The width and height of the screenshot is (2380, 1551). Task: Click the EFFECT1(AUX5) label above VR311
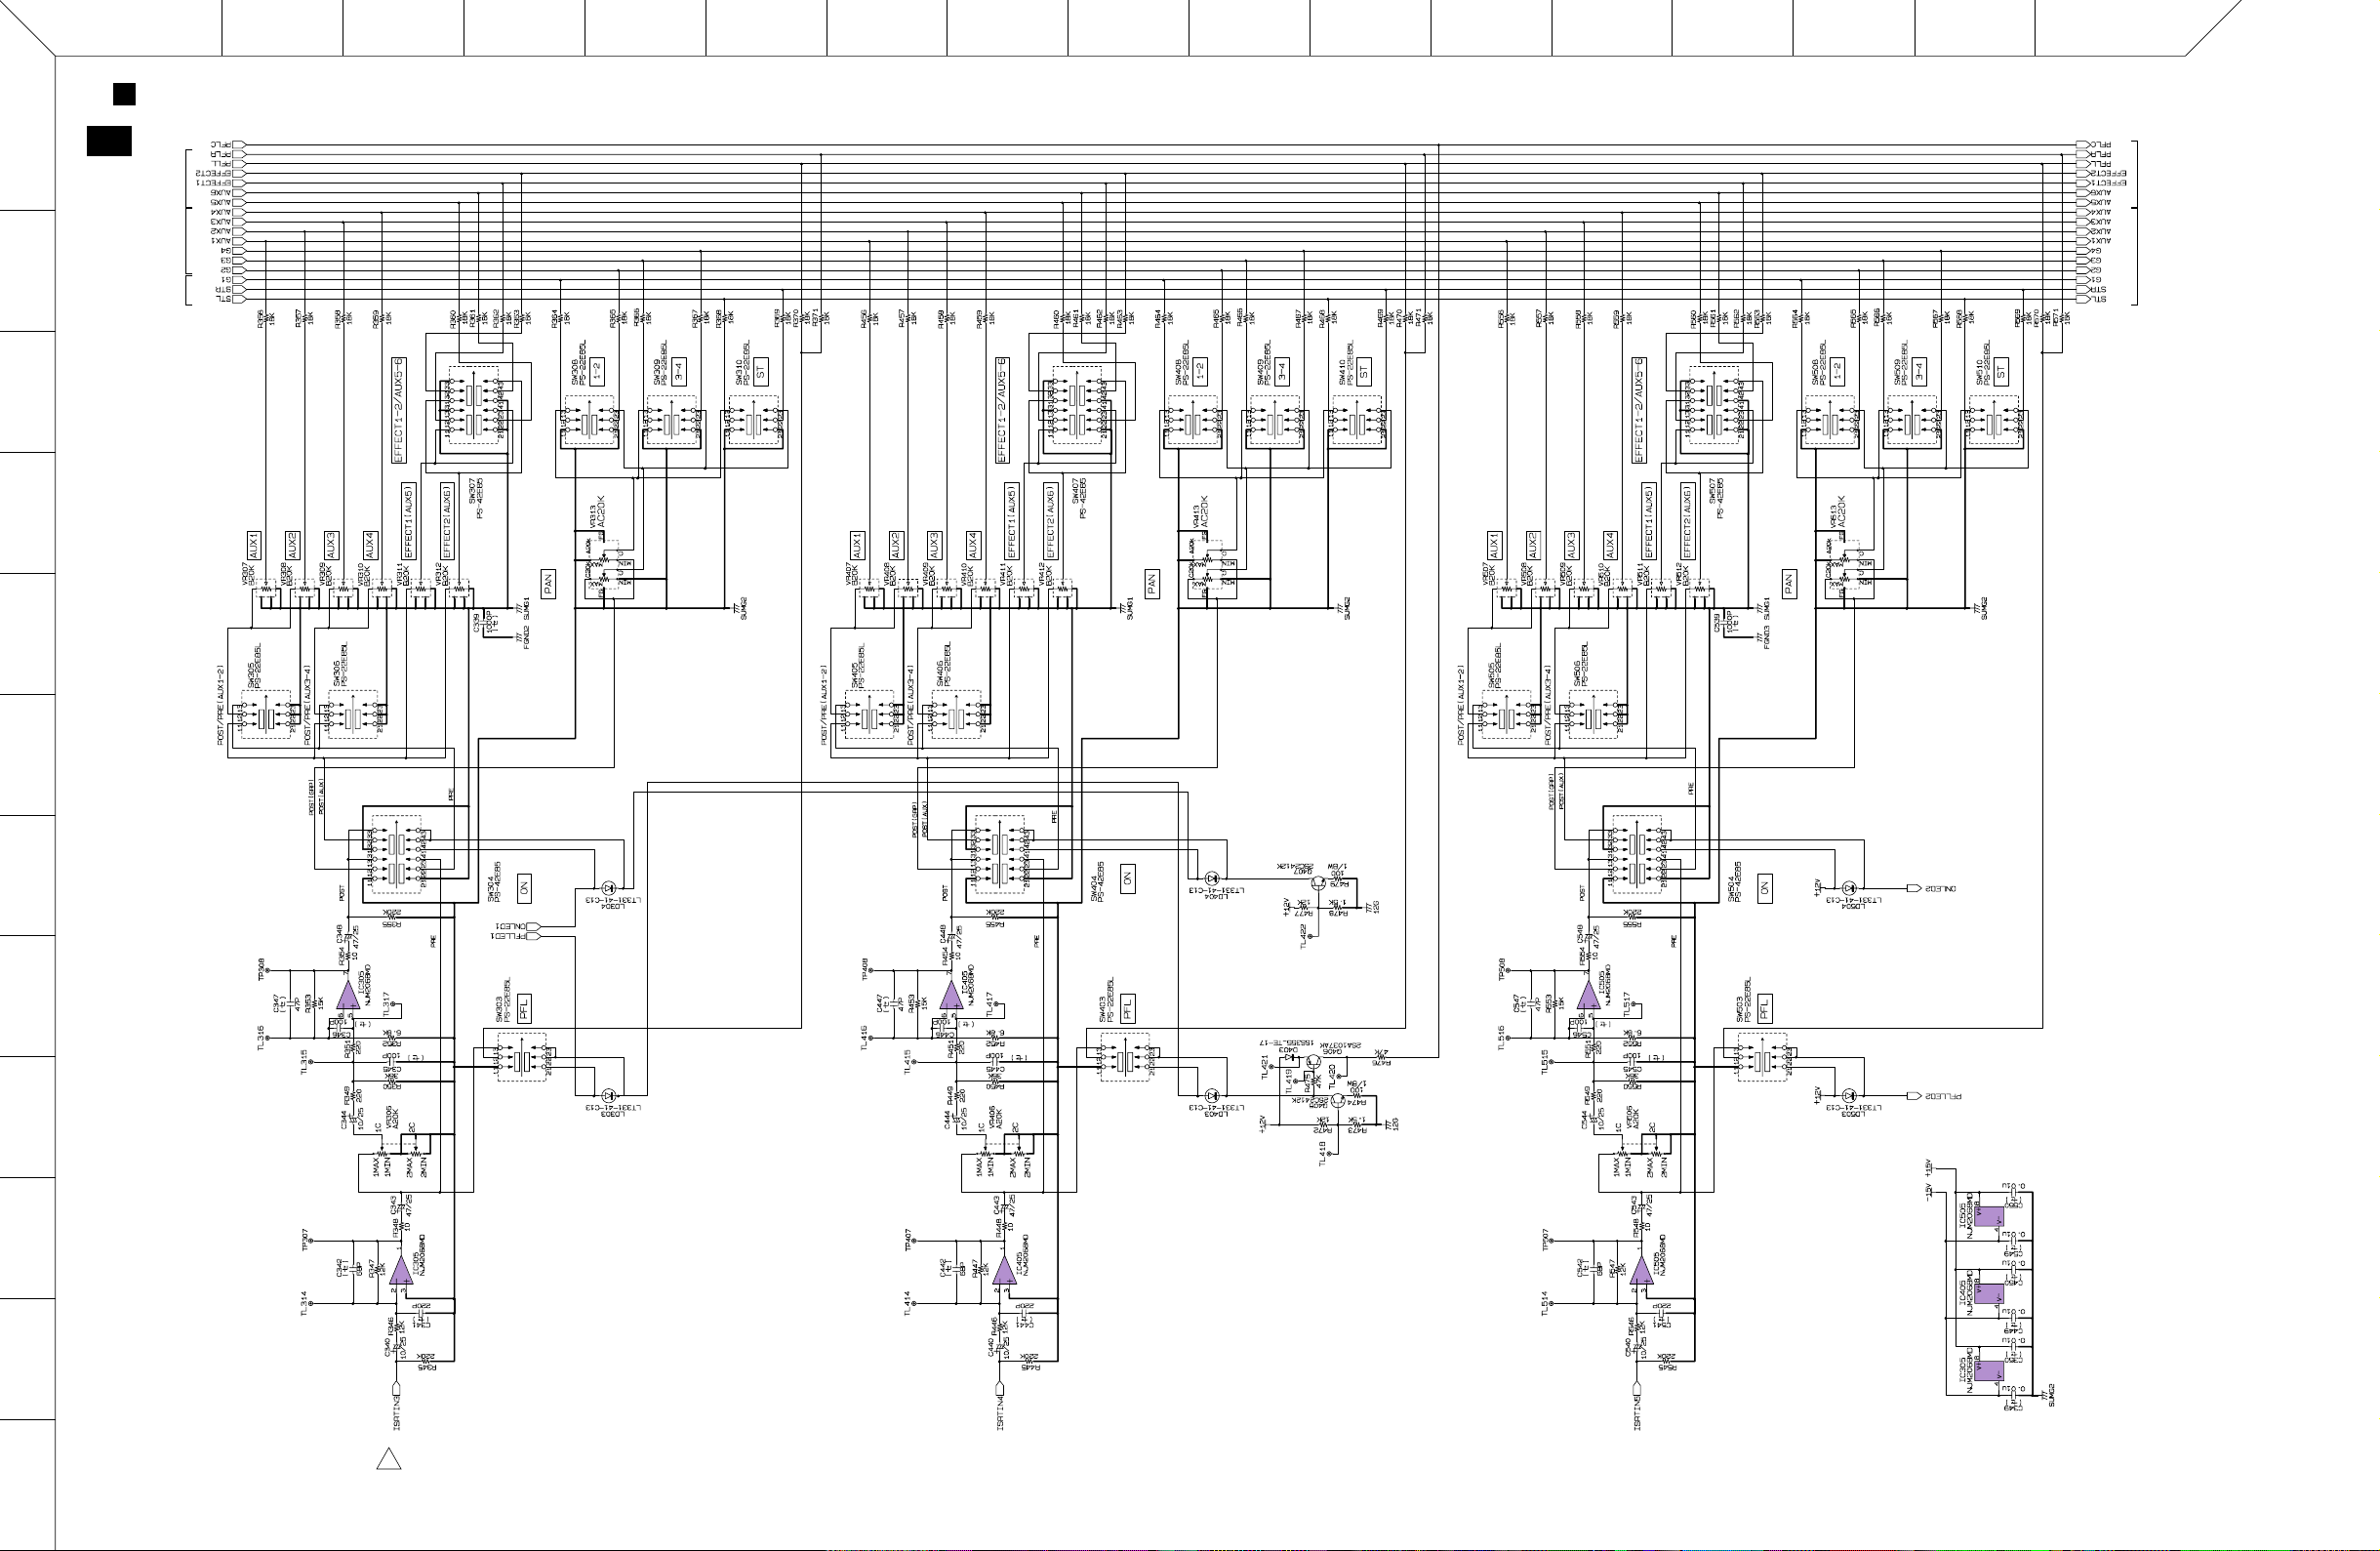point(408,521)
